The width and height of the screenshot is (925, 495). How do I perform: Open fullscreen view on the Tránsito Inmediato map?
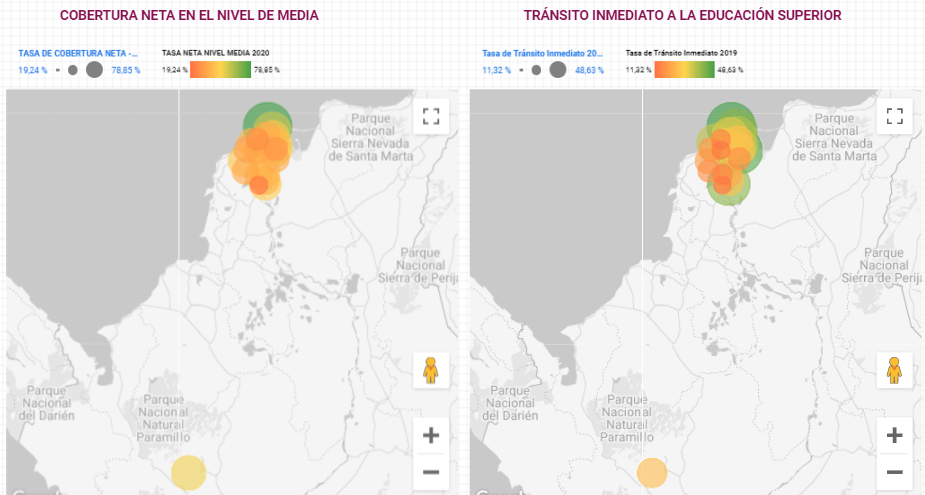(x=894, y=116)
